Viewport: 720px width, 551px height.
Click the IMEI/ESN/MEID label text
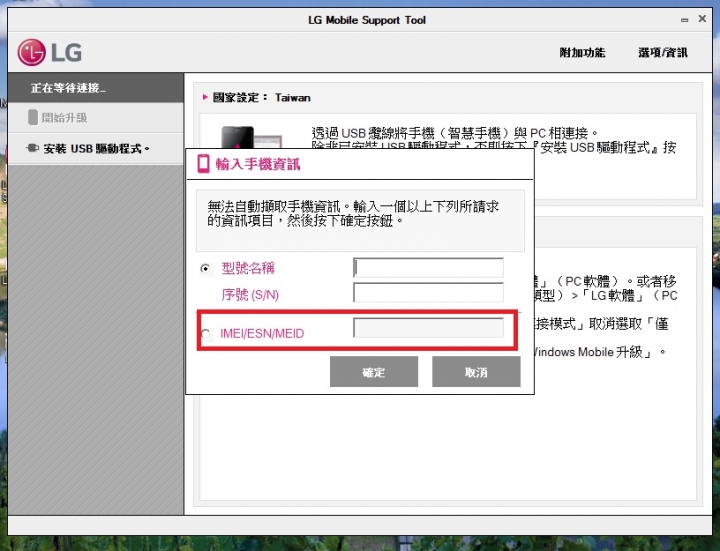pyautogui.click(x=262, y=333)
